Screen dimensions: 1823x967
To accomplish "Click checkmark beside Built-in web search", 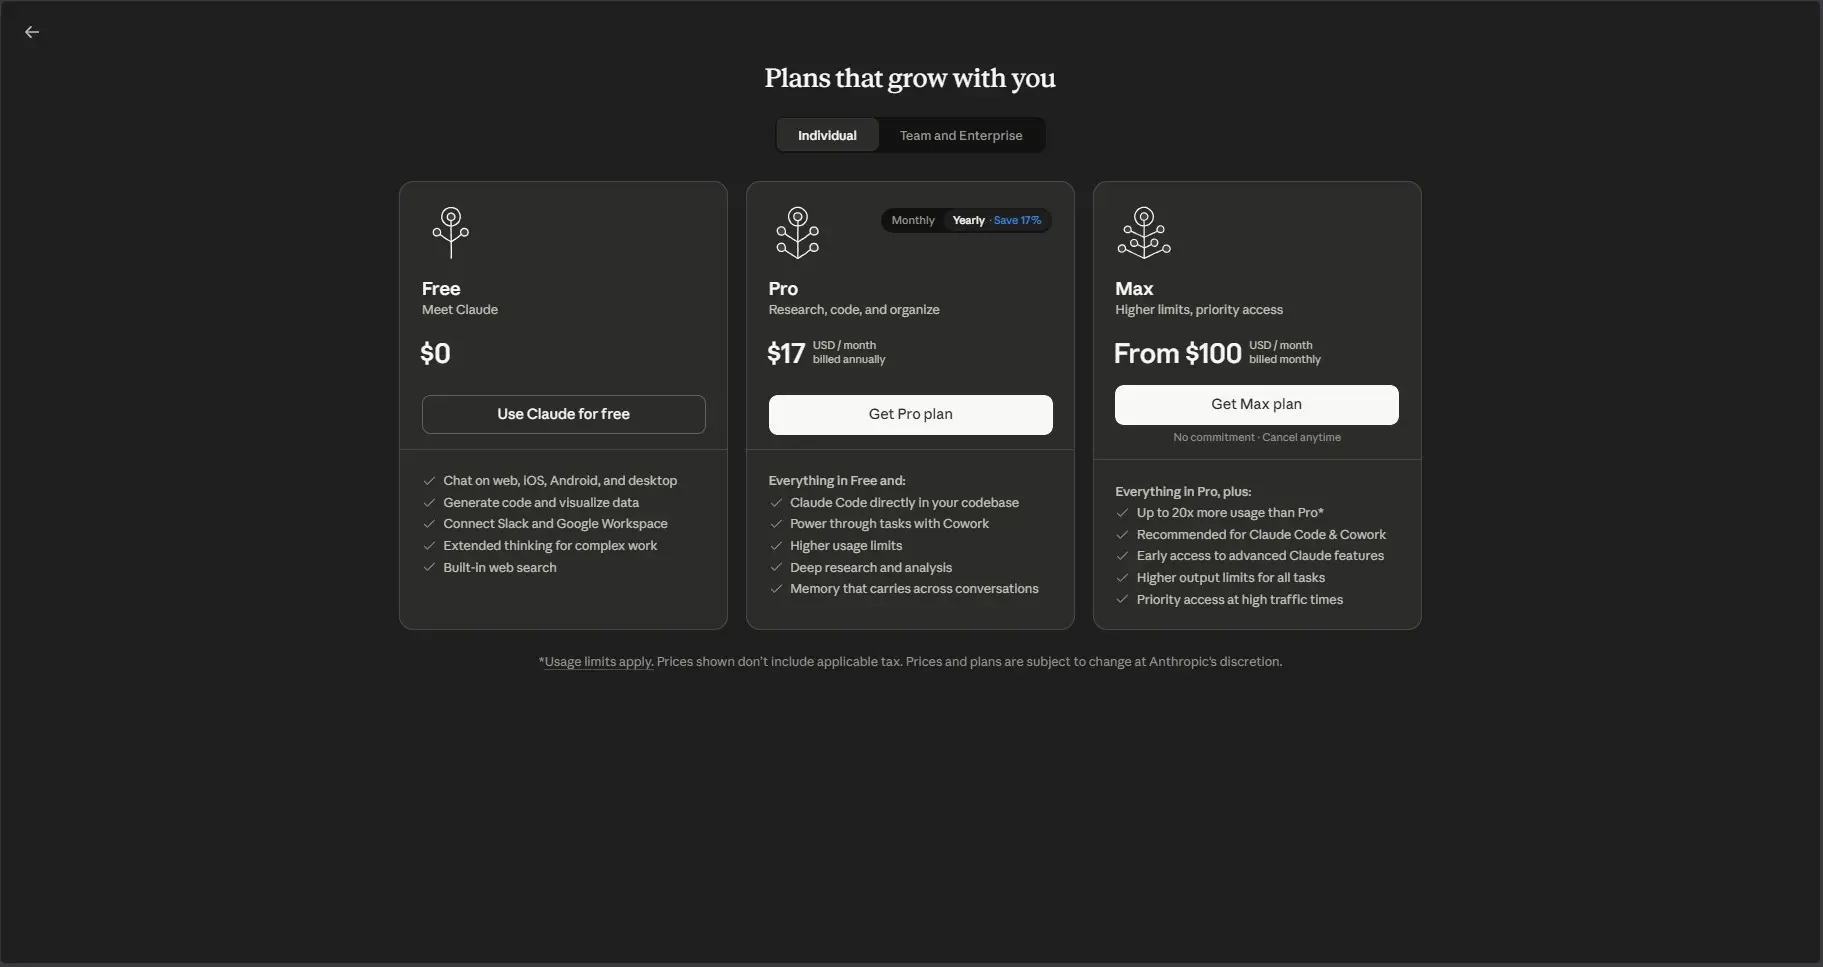I will click(429, 568).
